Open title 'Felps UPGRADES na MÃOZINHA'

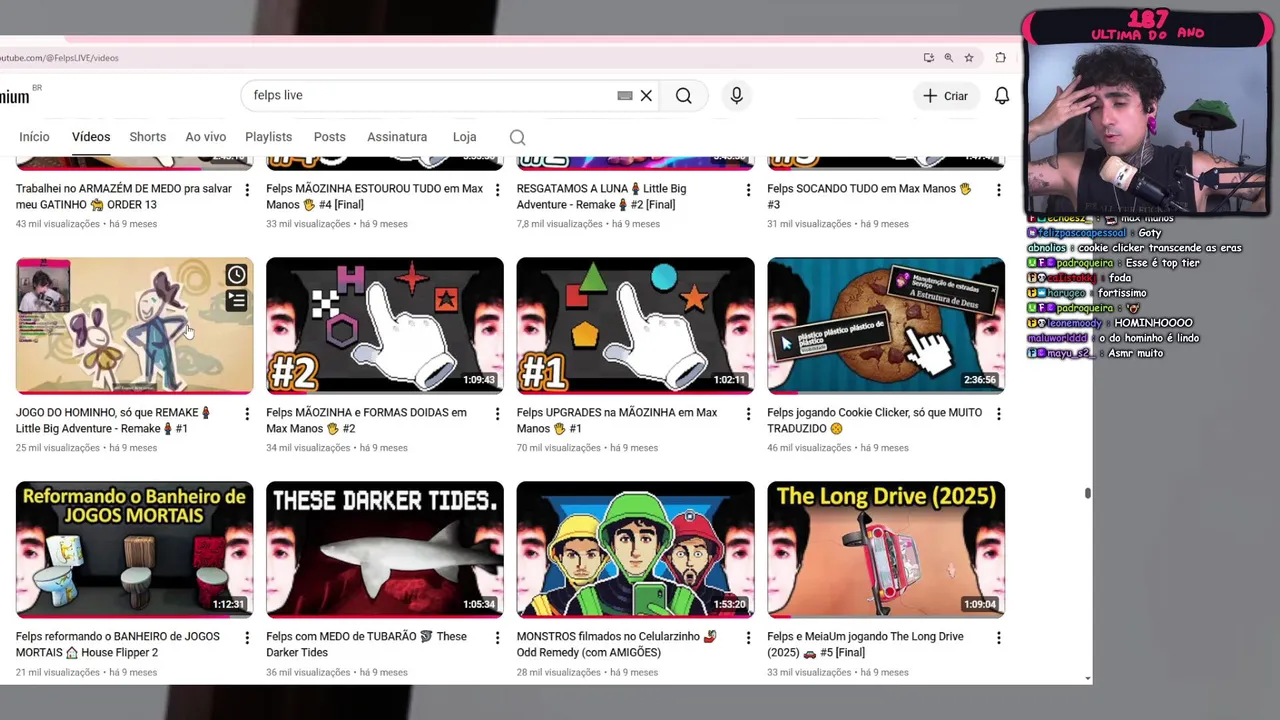pos(617,421)
